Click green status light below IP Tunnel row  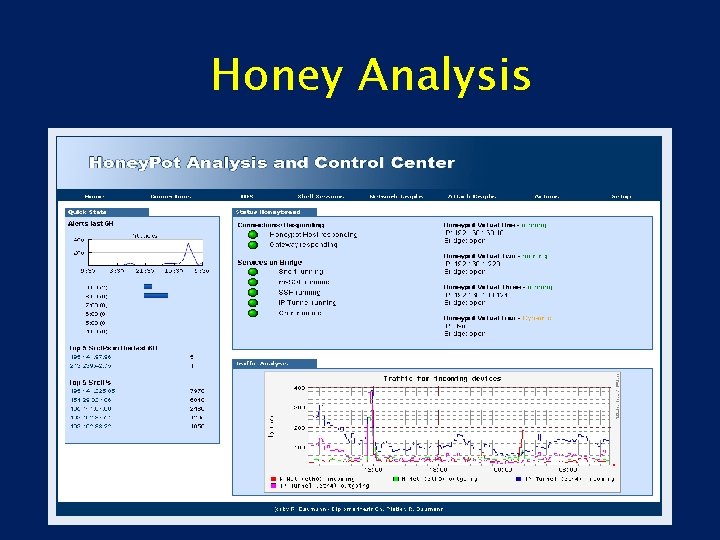253,313
